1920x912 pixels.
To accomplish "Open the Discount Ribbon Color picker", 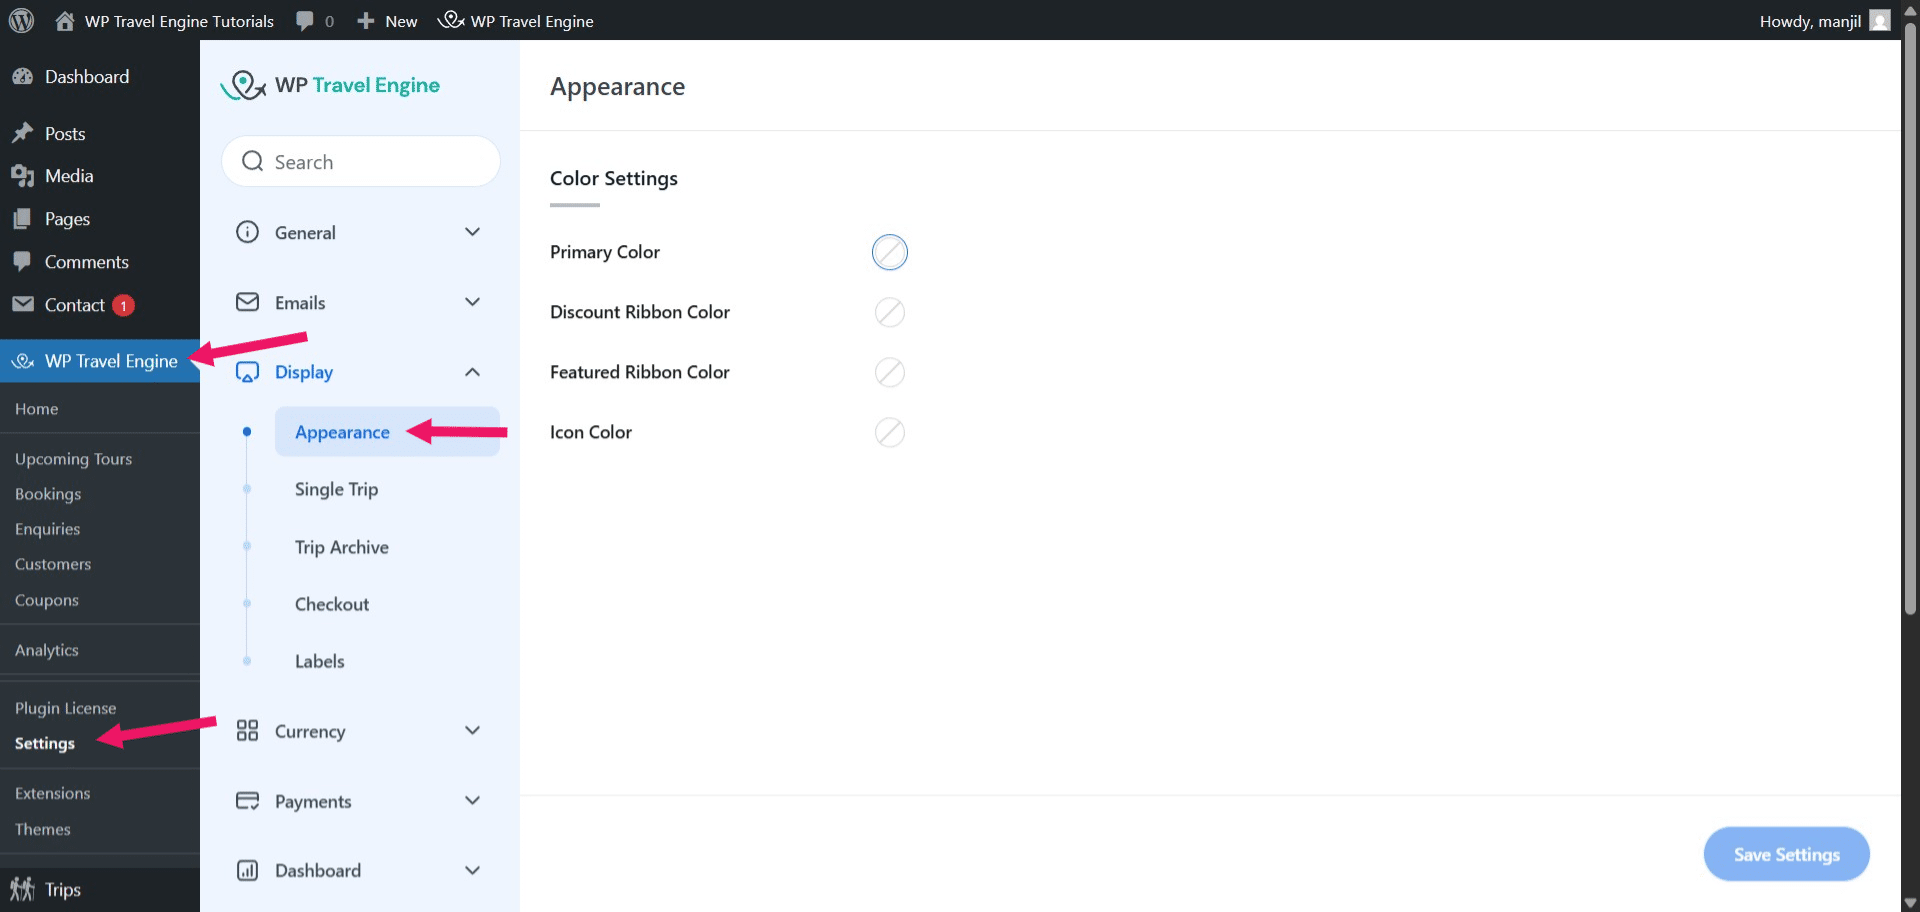I will (x=889, y=312).
